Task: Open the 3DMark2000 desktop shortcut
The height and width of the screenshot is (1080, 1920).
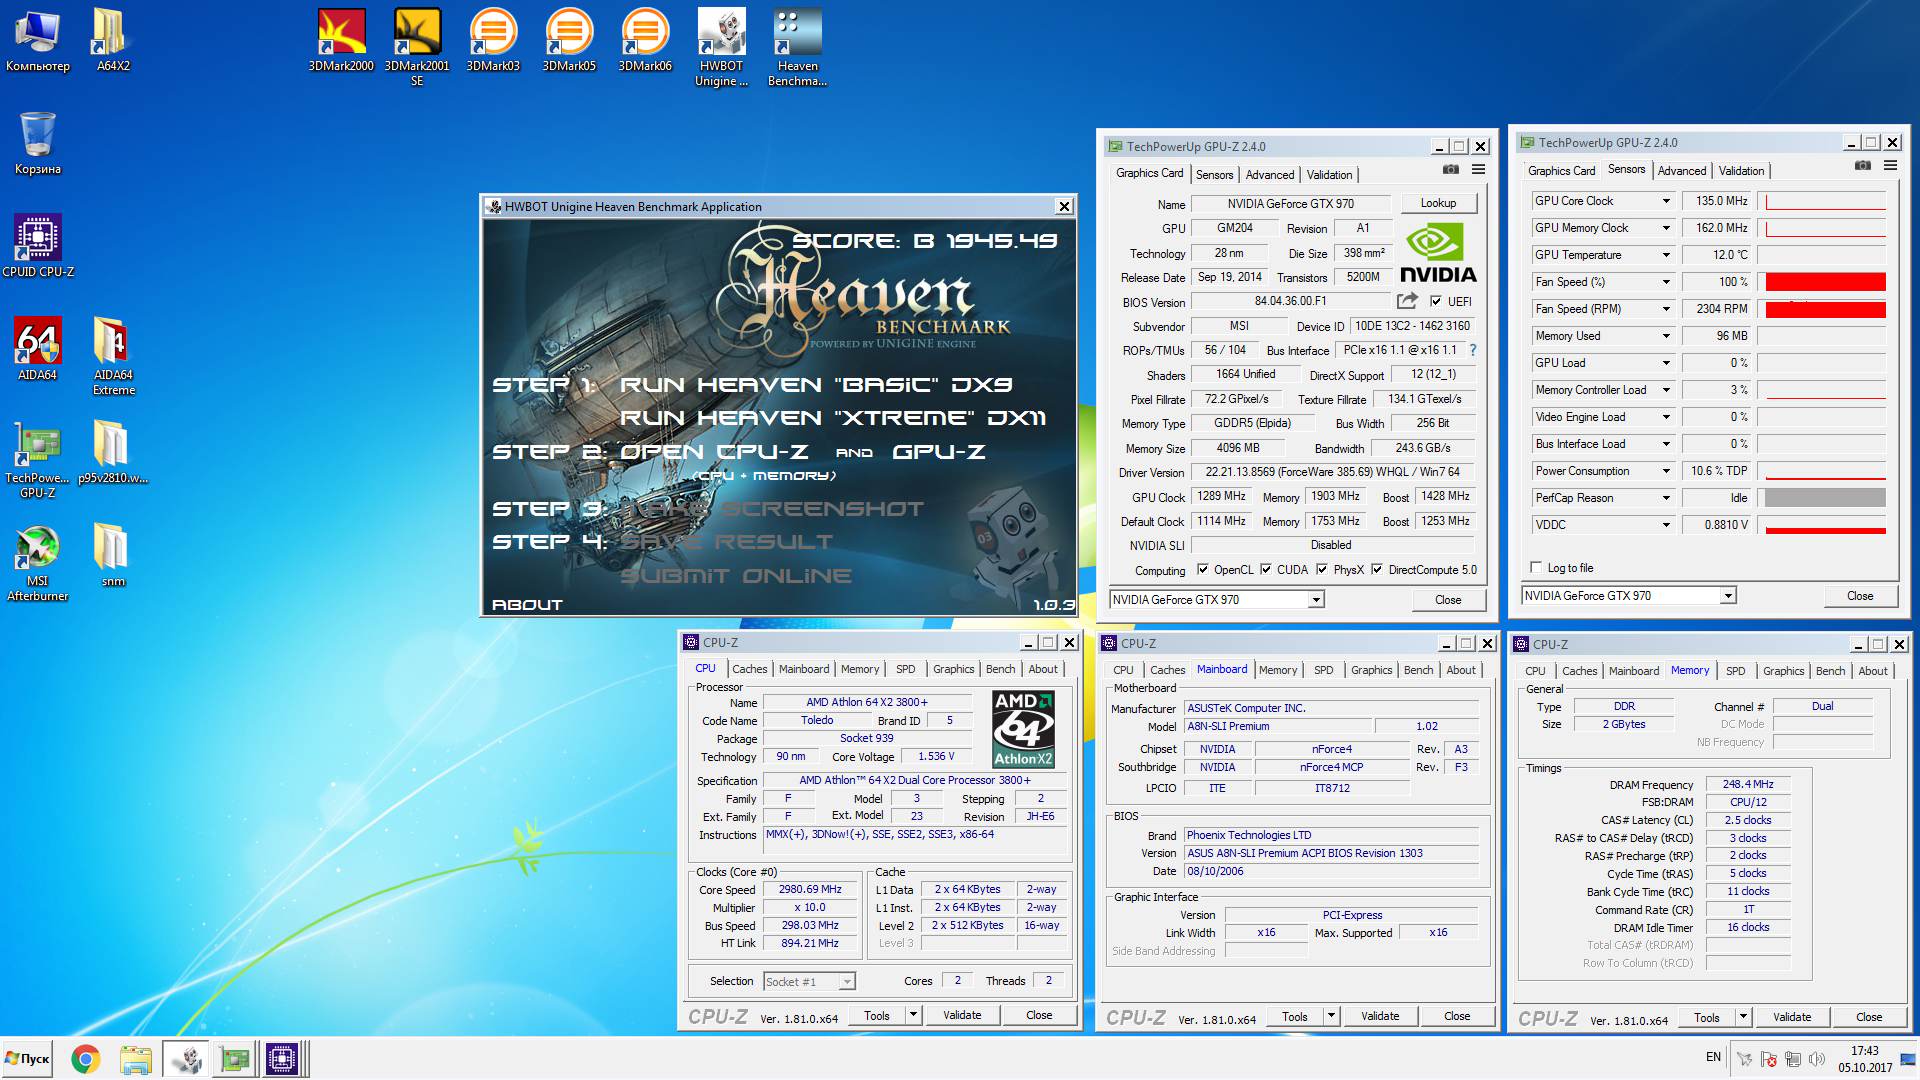Action: [341, 40]
